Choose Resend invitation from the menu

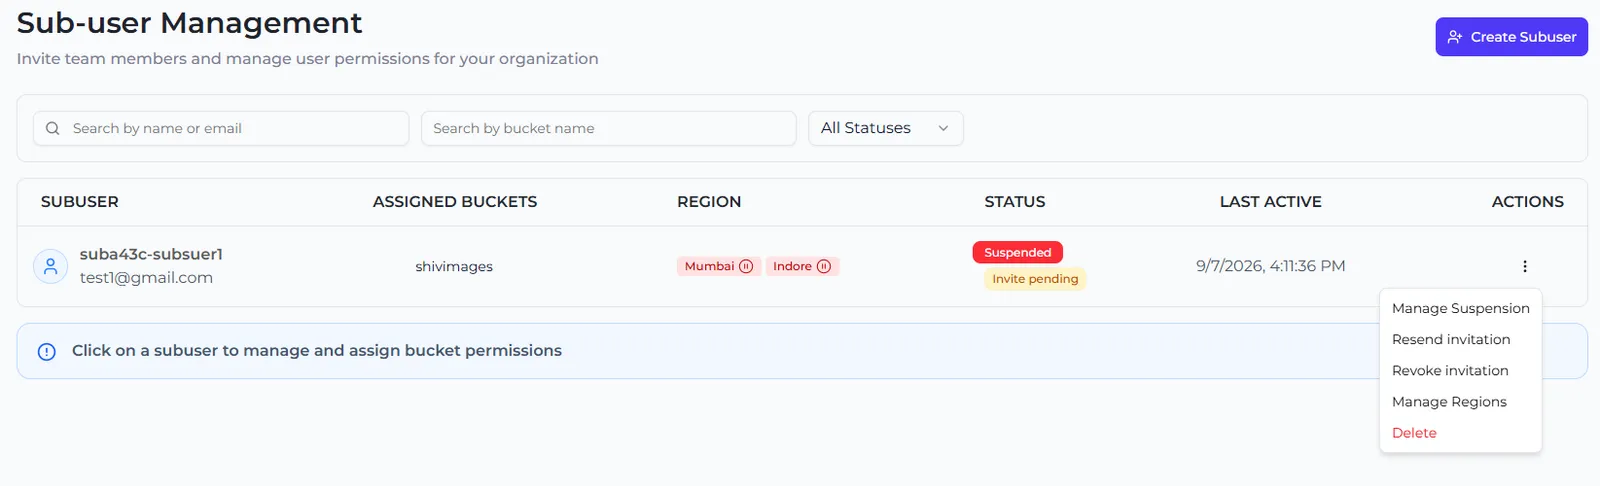coord(1460,339)
